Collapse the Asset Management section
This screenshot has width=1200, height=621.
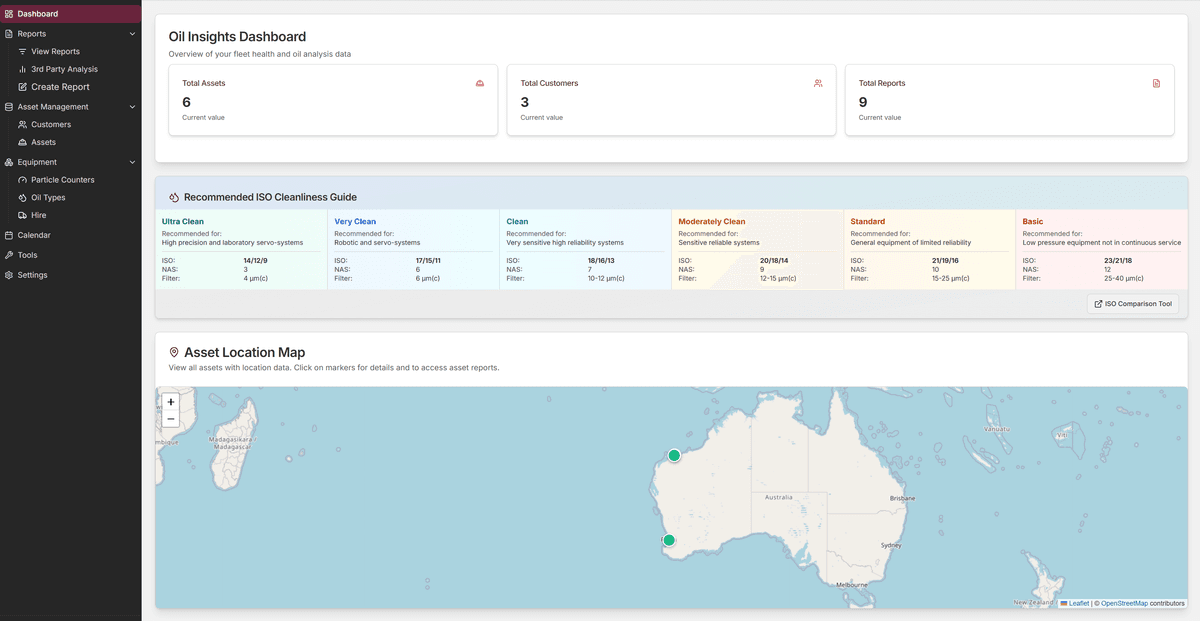coord(131,106)
